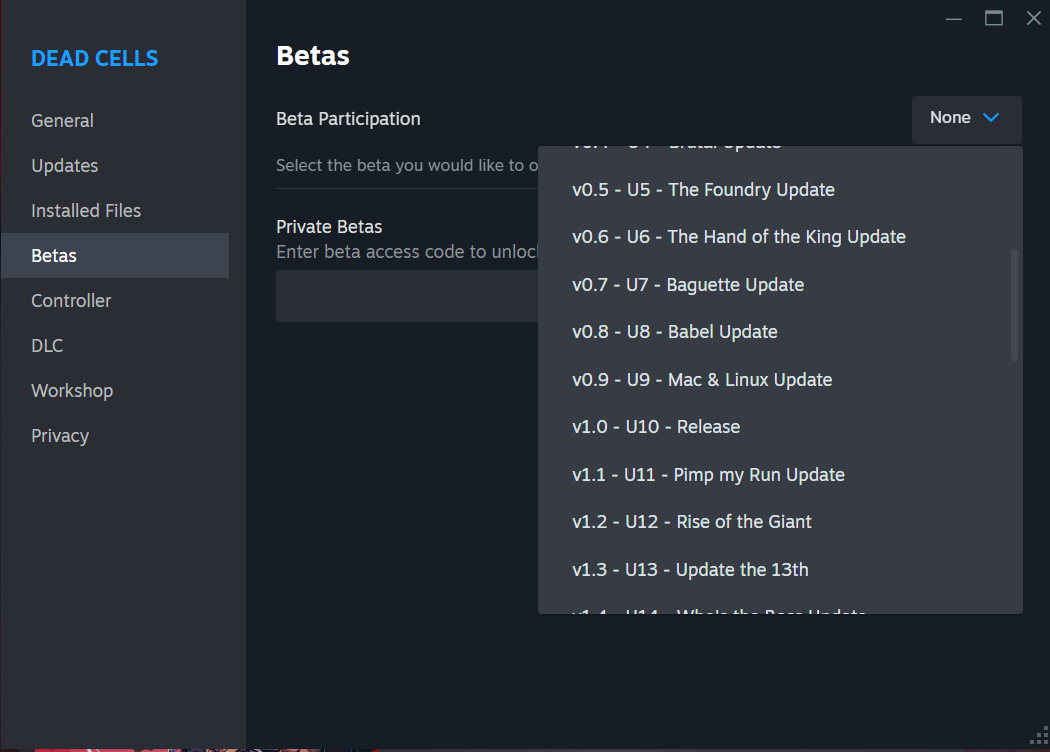Switch to the Updates tab

coord(64,166)
